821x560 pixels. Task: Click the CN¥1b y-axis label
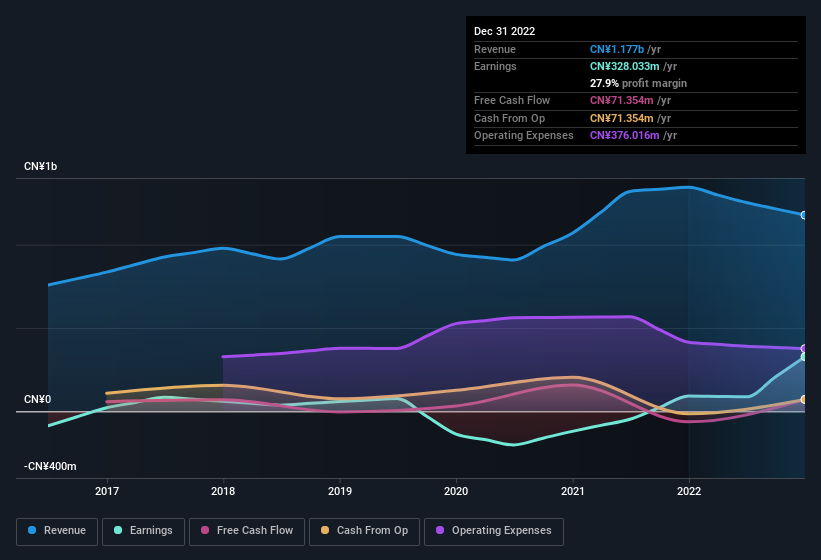tap(40, 166)
